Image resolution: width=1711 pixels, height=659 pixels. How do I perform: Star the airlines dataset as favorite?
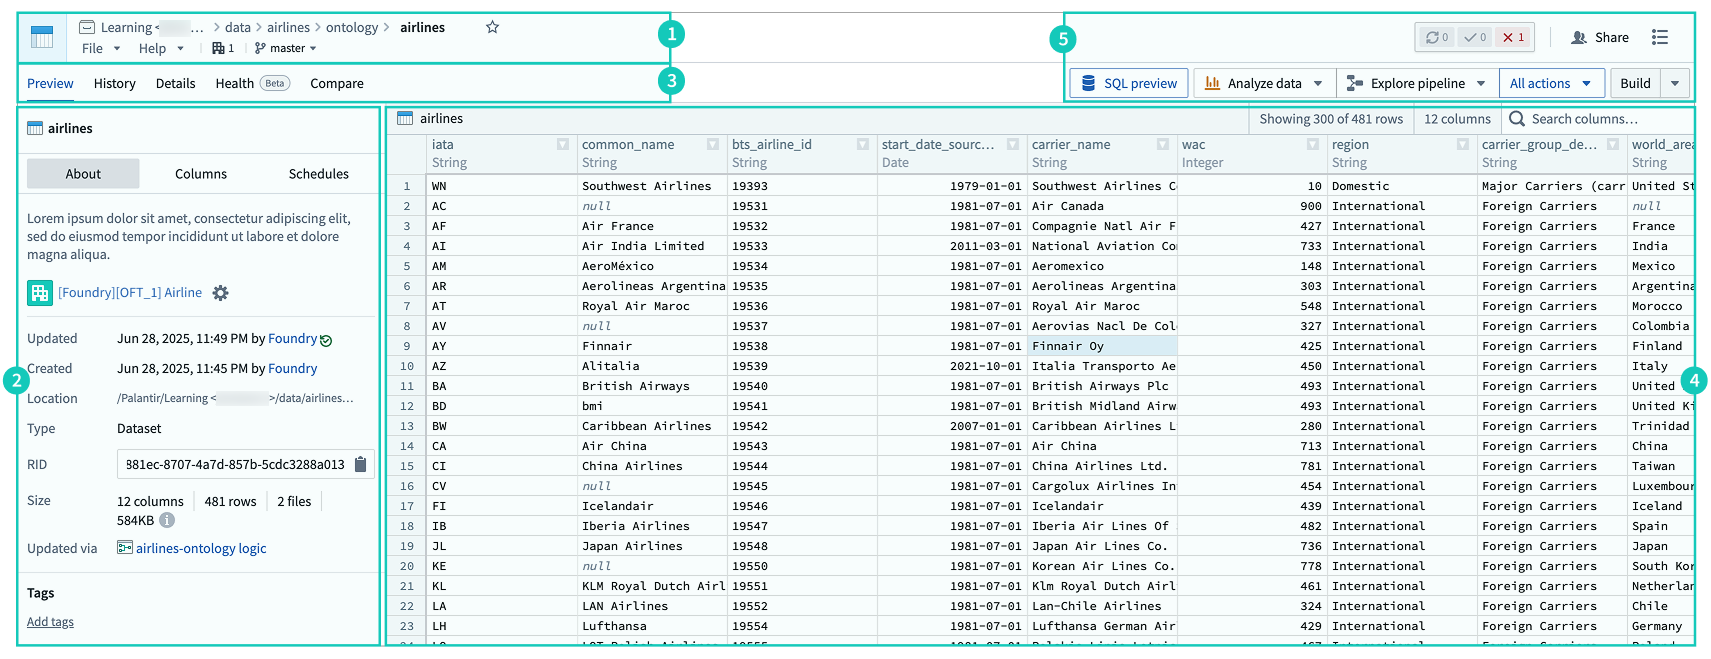(492, 27)
